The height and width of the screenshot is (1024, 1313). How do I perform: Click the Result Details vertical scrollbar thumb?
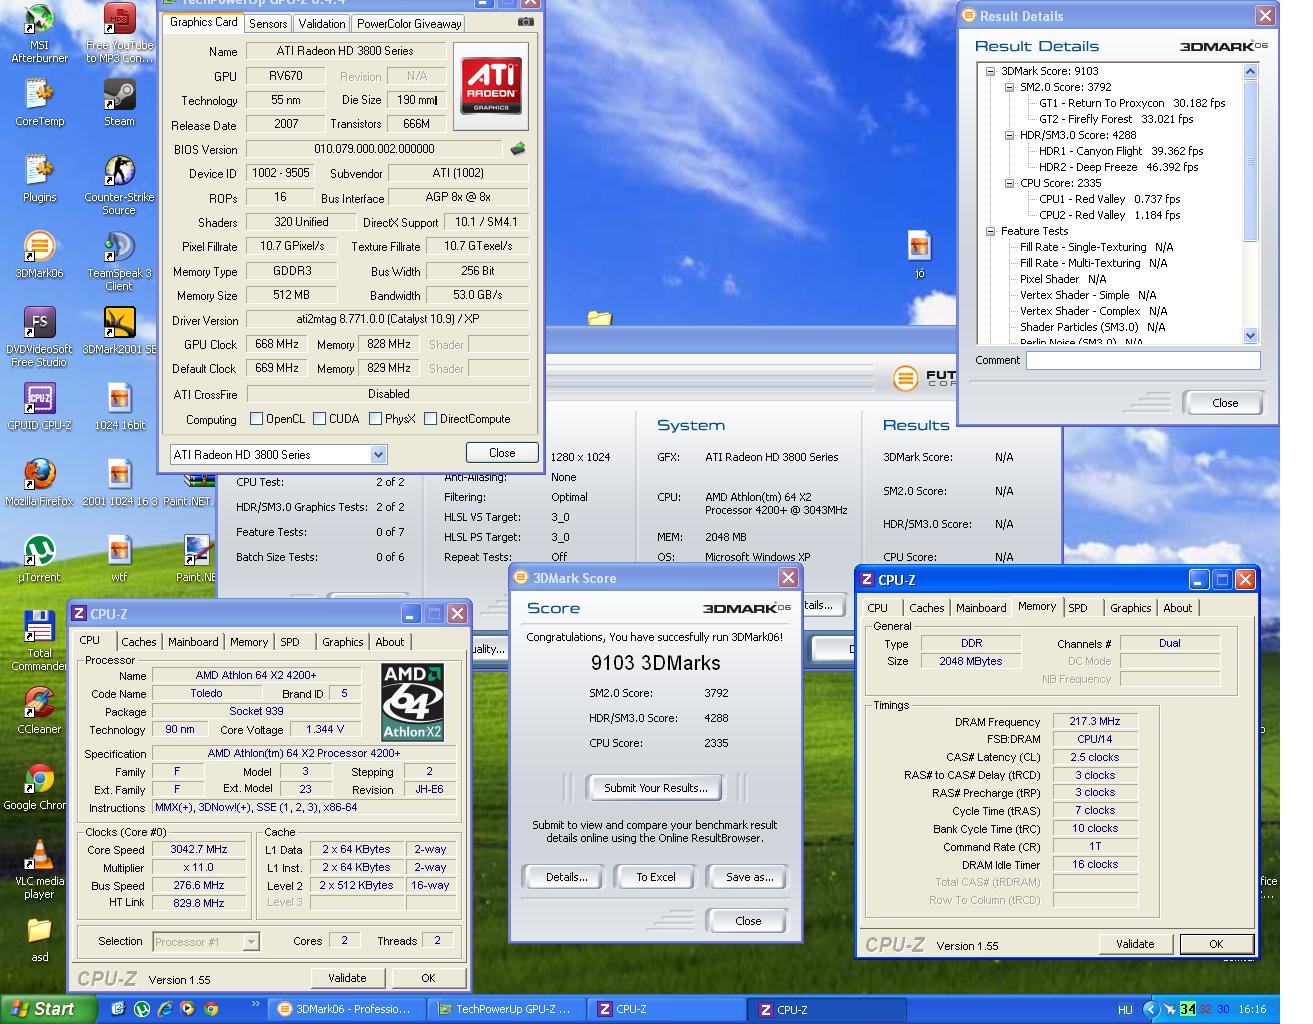(1250, 160)
